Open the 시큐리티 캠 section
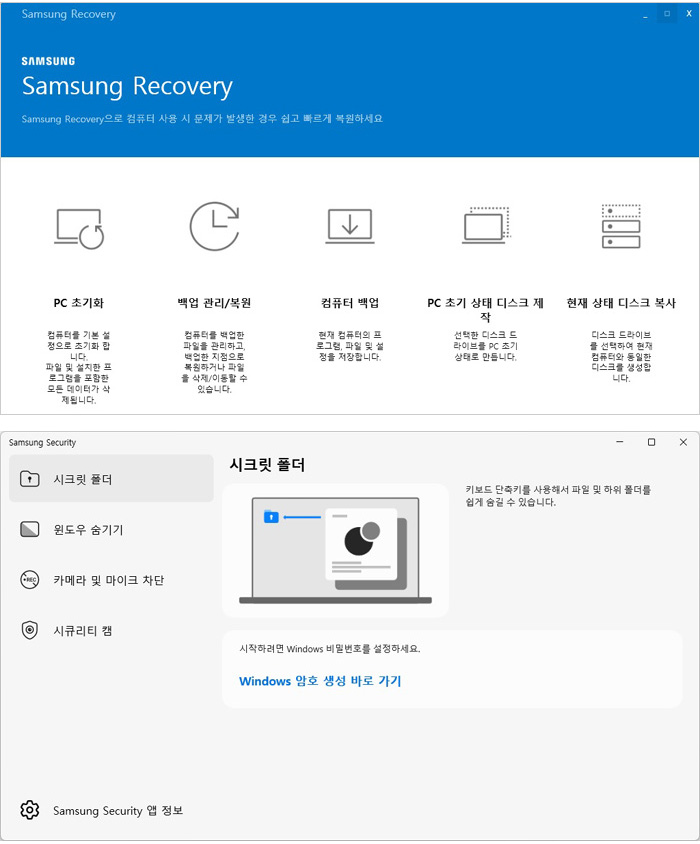 [x=111, y=630]
